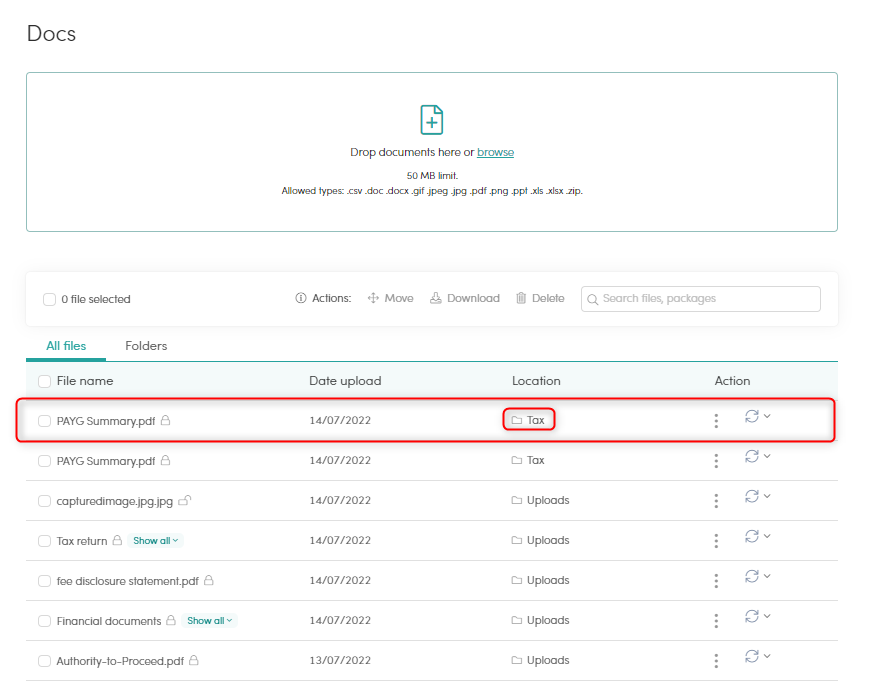Open the three-dot menu for Financial documents
The height and width of the screenshot is (681, 870).
click(716, 621)
